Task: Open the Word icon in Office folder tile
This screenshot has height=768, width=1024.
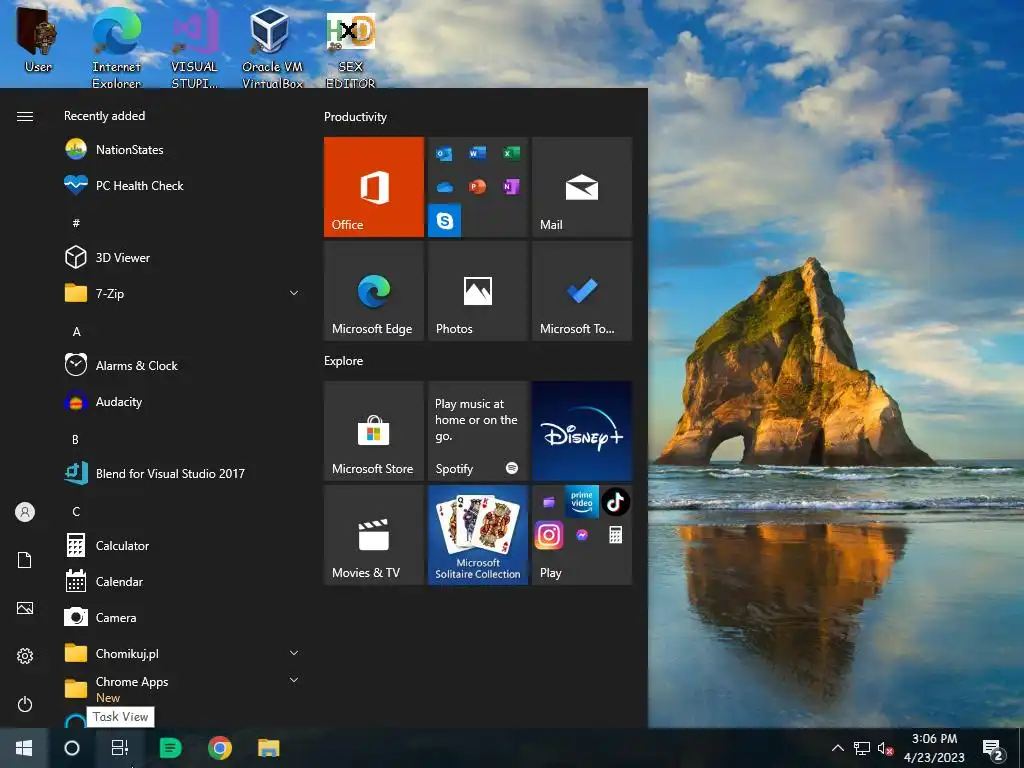Action: [x=477, y=153]
